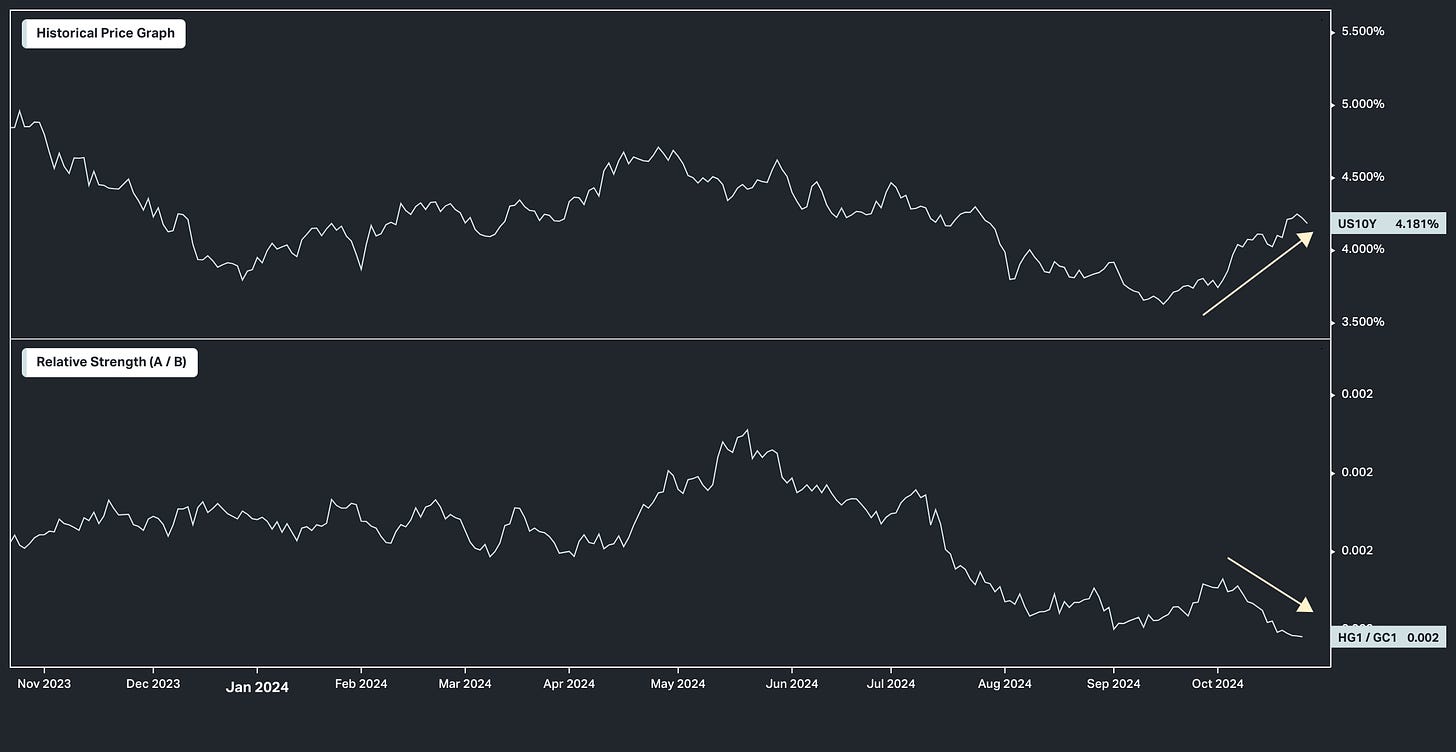Click the HG1 / GC1 0.002 value tag

tap(1388, 637)
